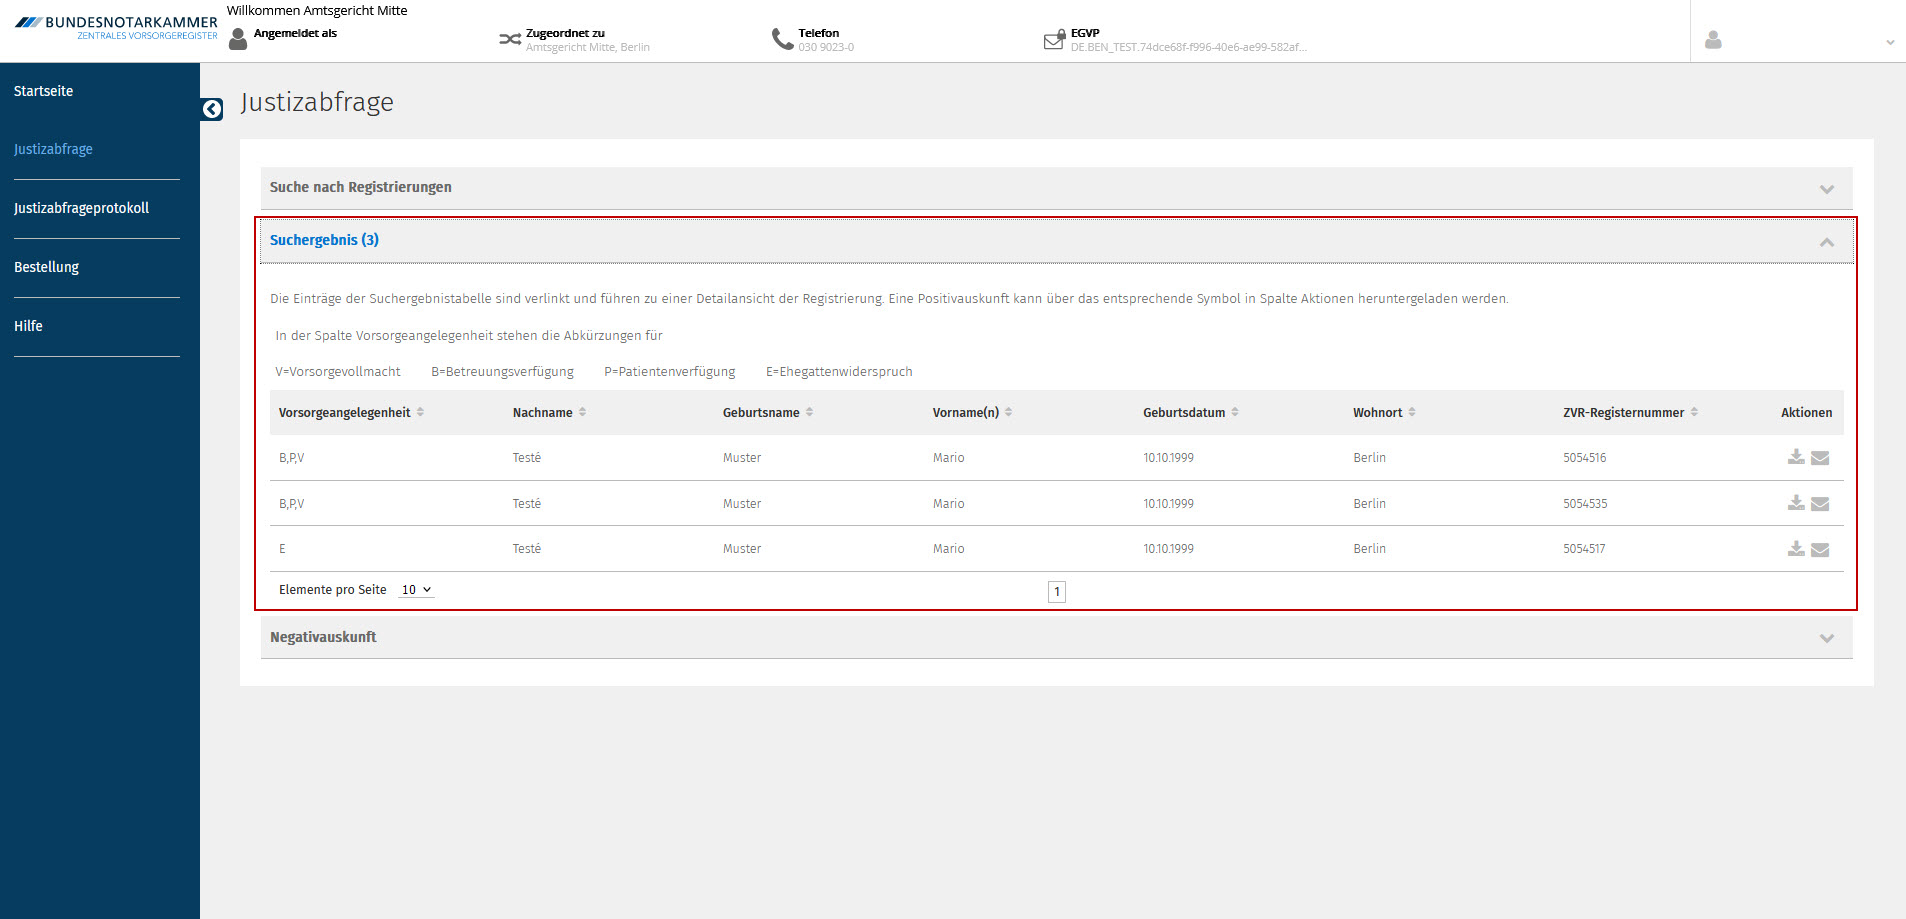Select Justizabfrage in the sidebar

(53, 149)
